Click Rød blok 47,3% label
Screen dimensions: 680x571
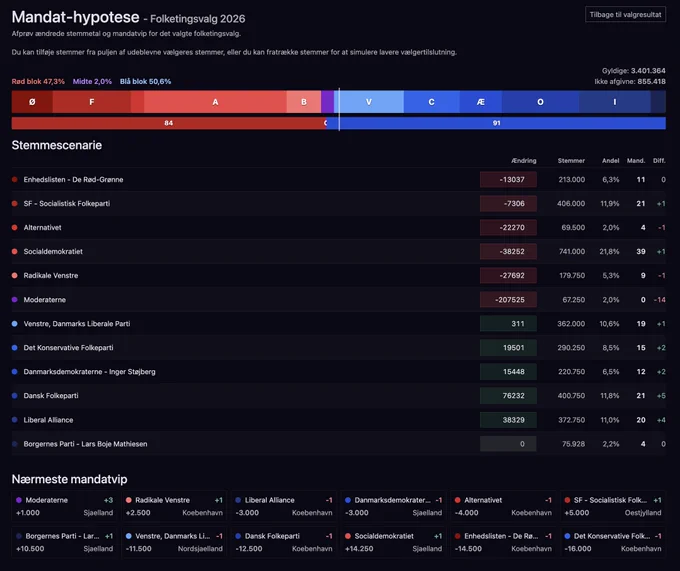(x=38, y=82)
